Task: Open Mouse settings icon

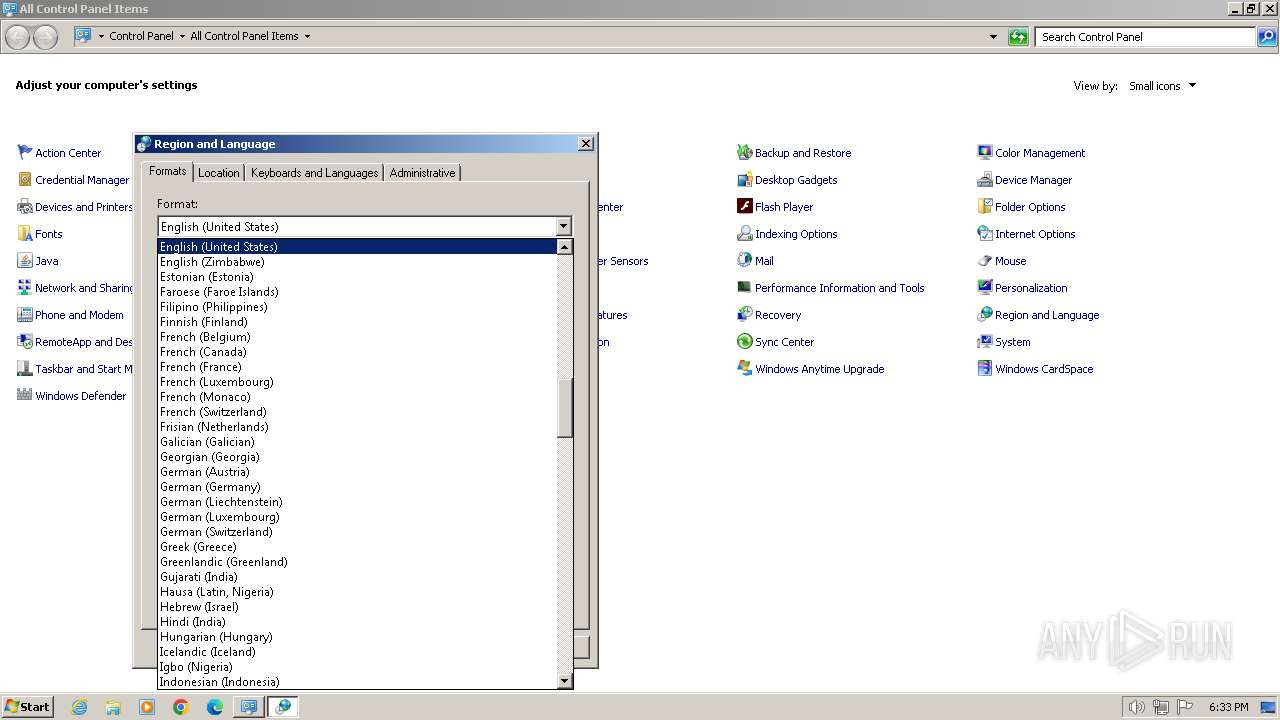Action: 985,261
